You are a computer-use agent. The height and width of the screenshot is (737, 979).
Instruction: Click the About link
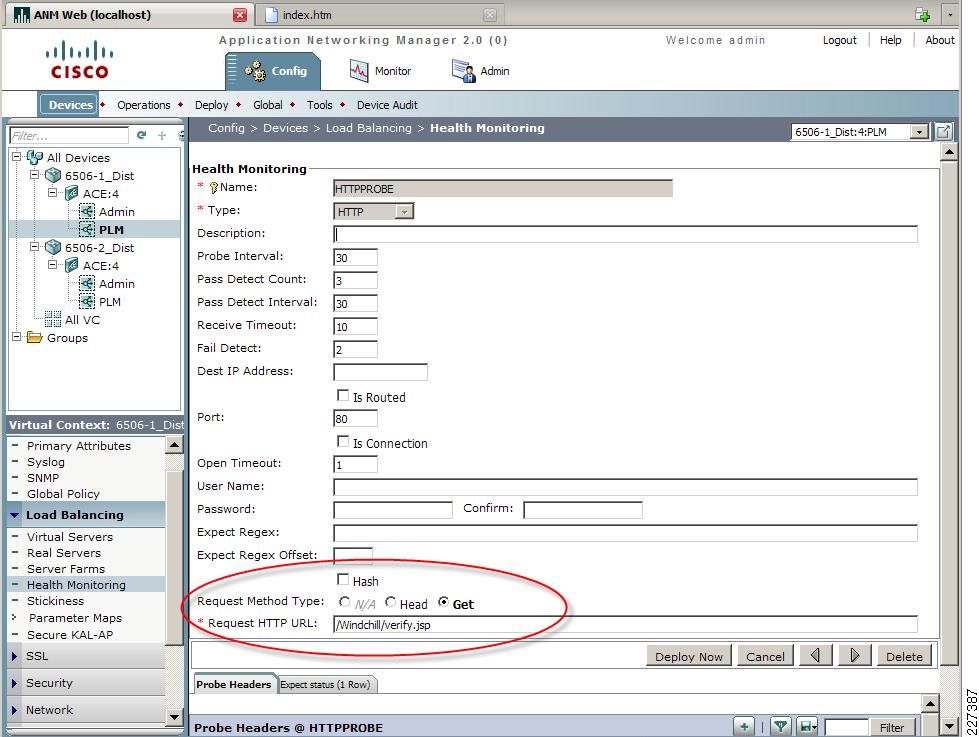click(940, 40)
